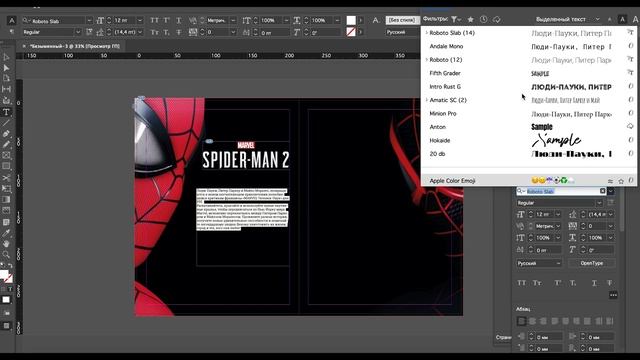Expand the Amatic SC (2) font family
This screenshot has width=640, height=360.
click(x=427, y=100)
